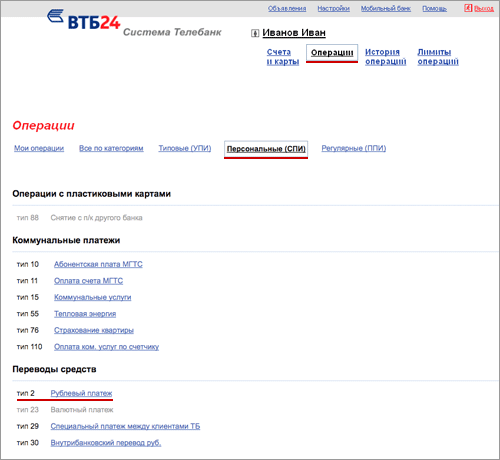
Task: Switch to the Мои операции tab
Action: click(39, 148)
